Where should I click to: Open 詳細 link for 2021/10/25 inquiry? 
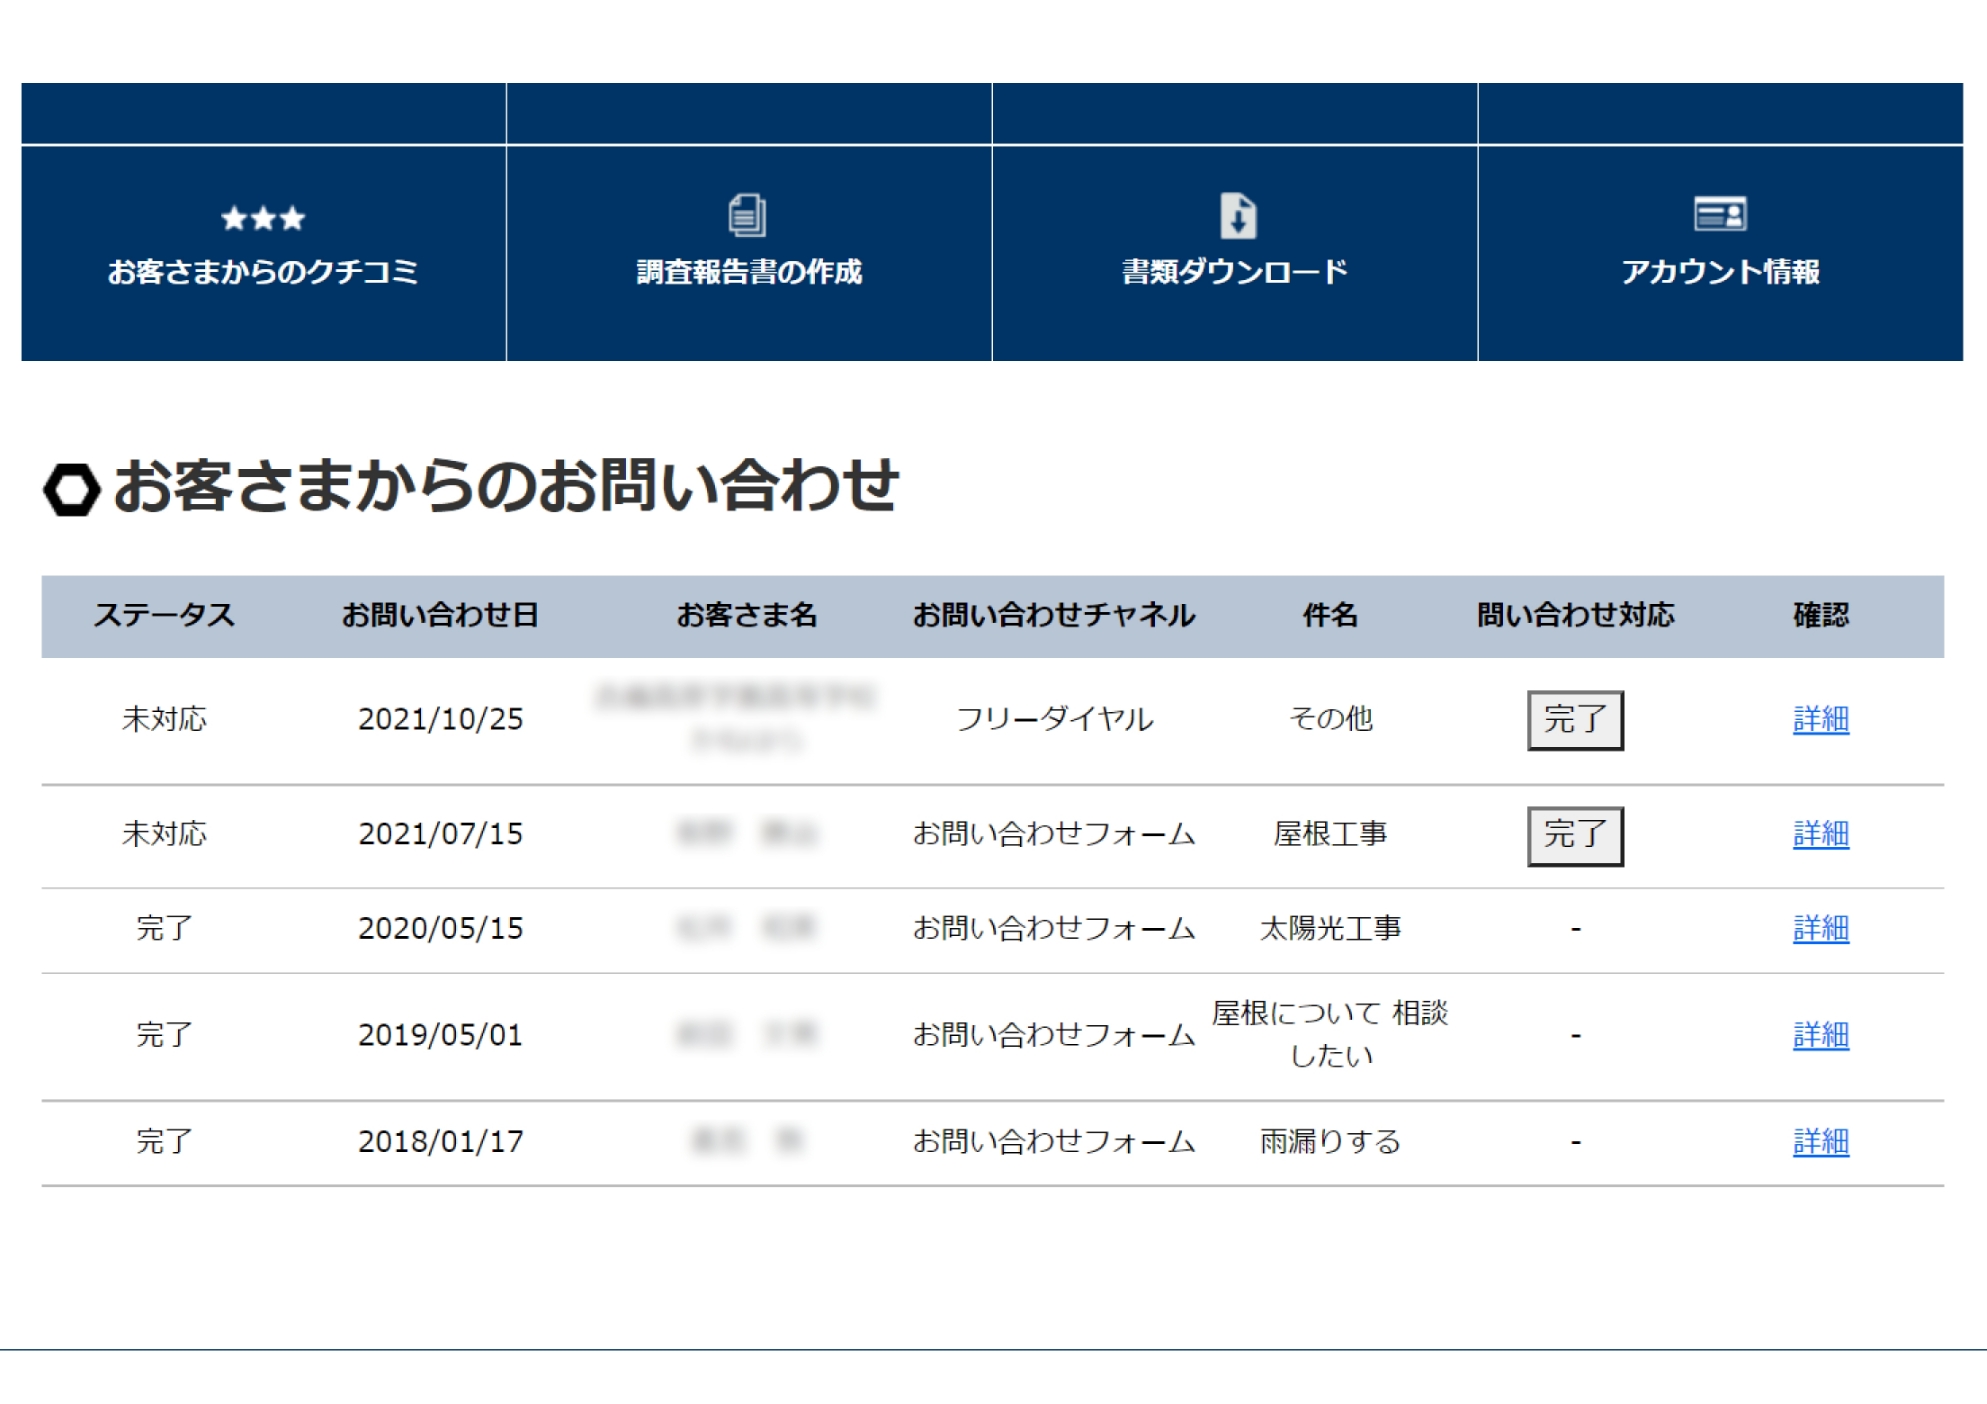coord(1820,719)
